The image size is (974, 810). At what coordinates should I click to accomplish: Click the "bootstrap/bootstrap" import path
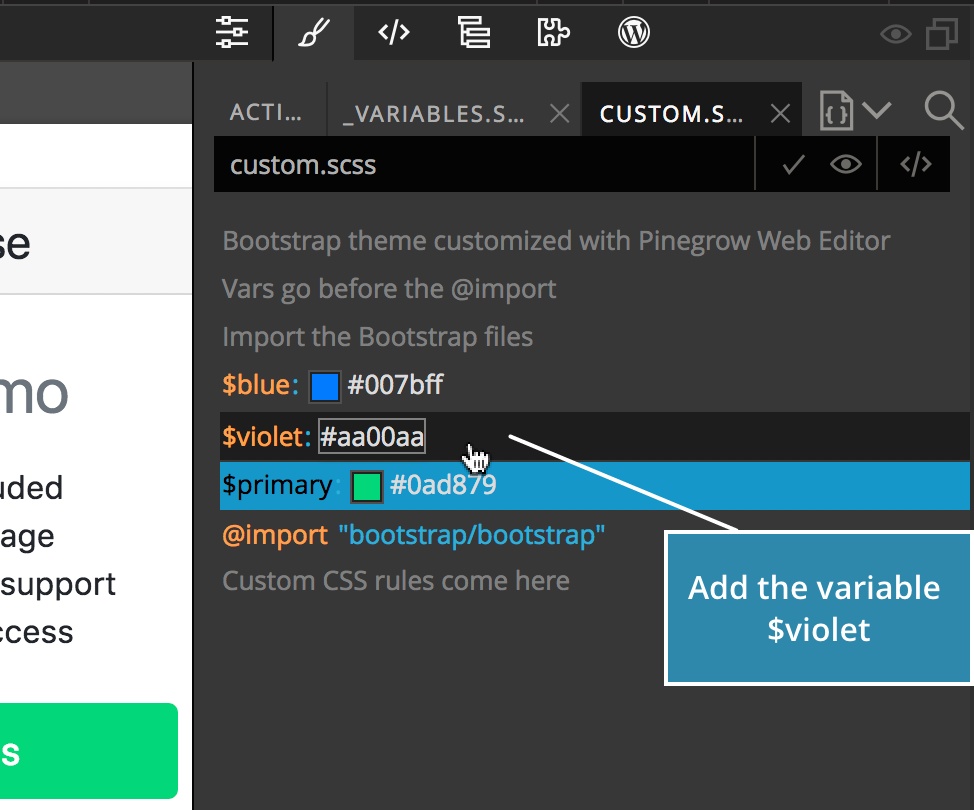pos(471,535)
